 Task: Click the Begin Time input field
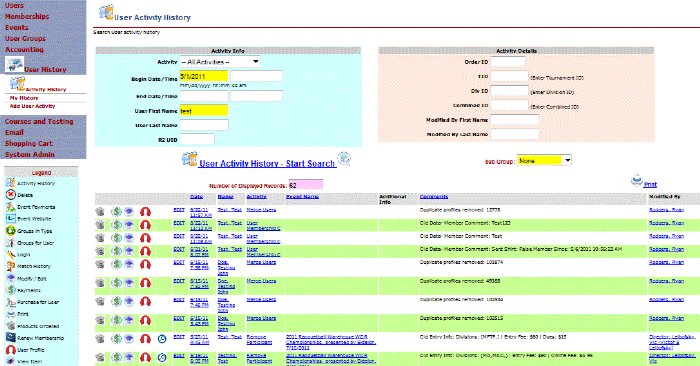pyautogui.click(x=256, y=76)
